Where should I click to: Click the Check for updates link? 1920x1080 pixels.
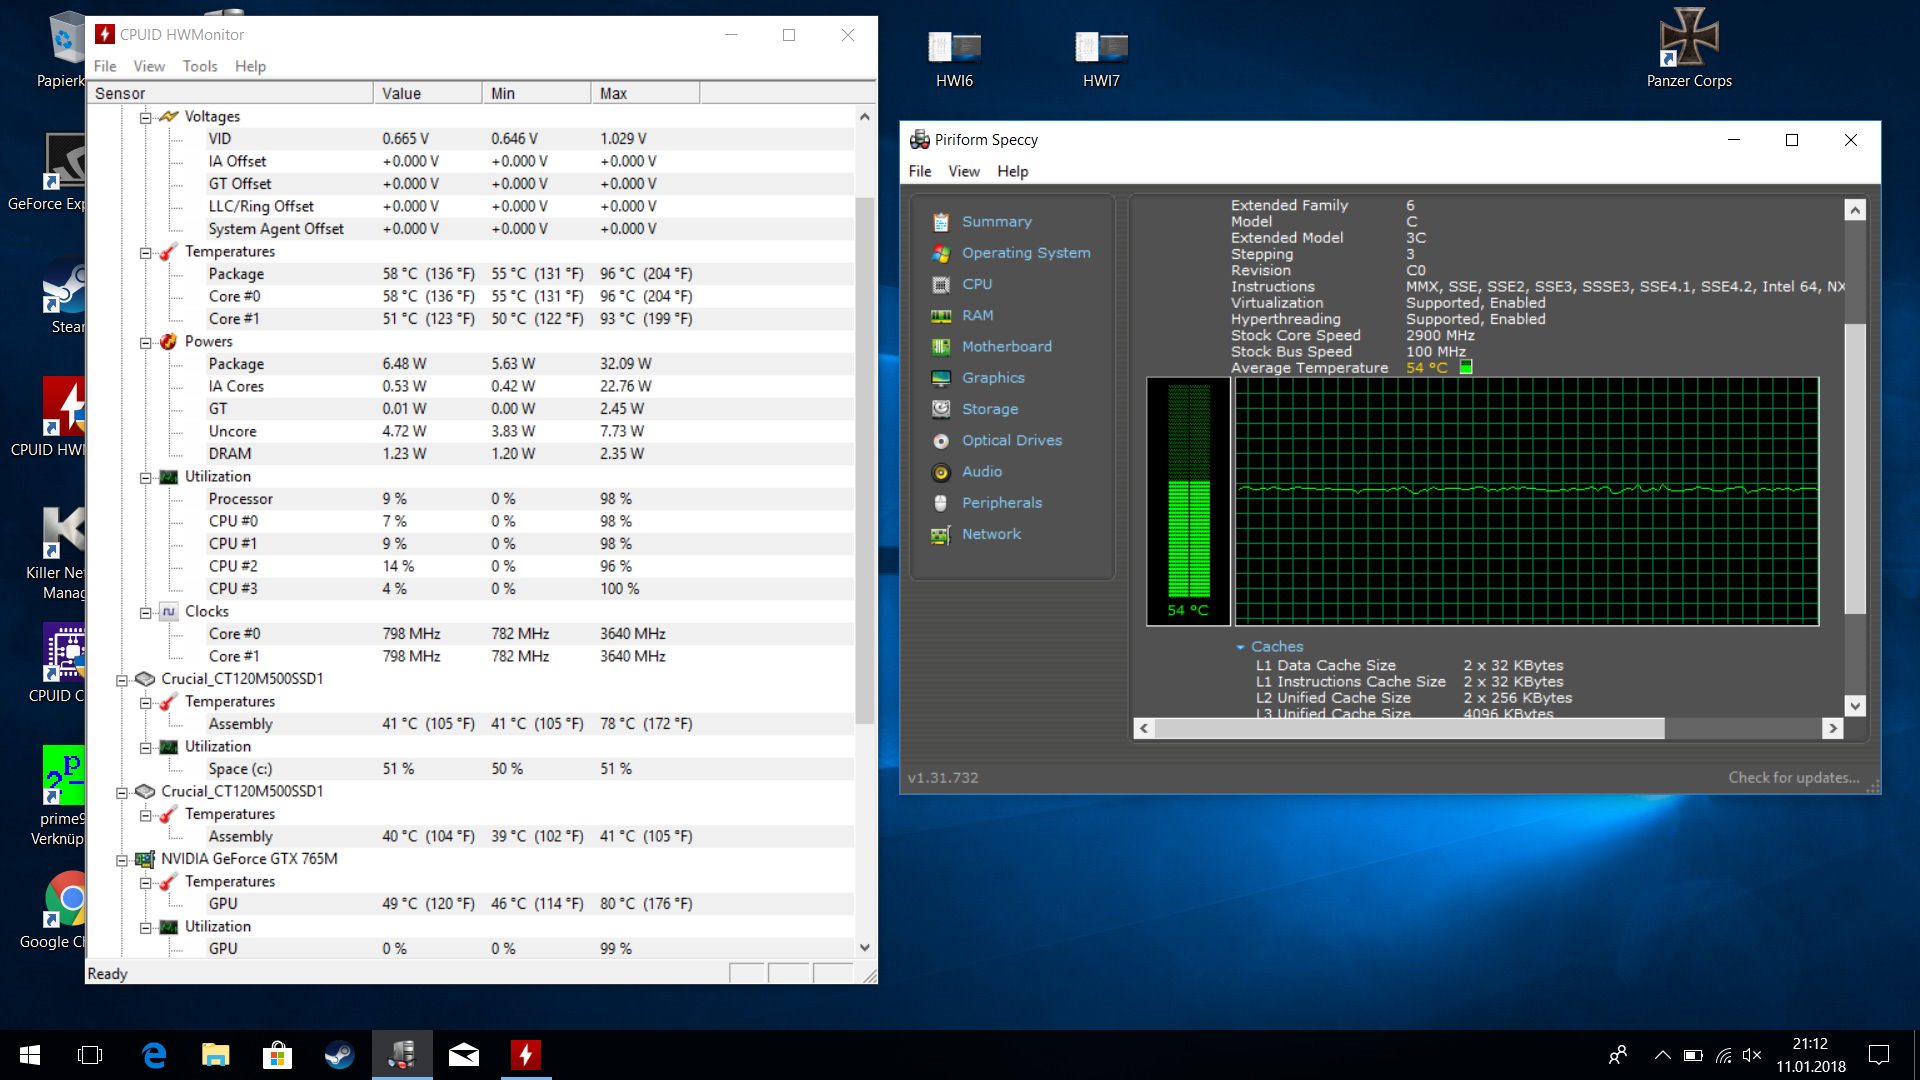tap(1793, 777)
